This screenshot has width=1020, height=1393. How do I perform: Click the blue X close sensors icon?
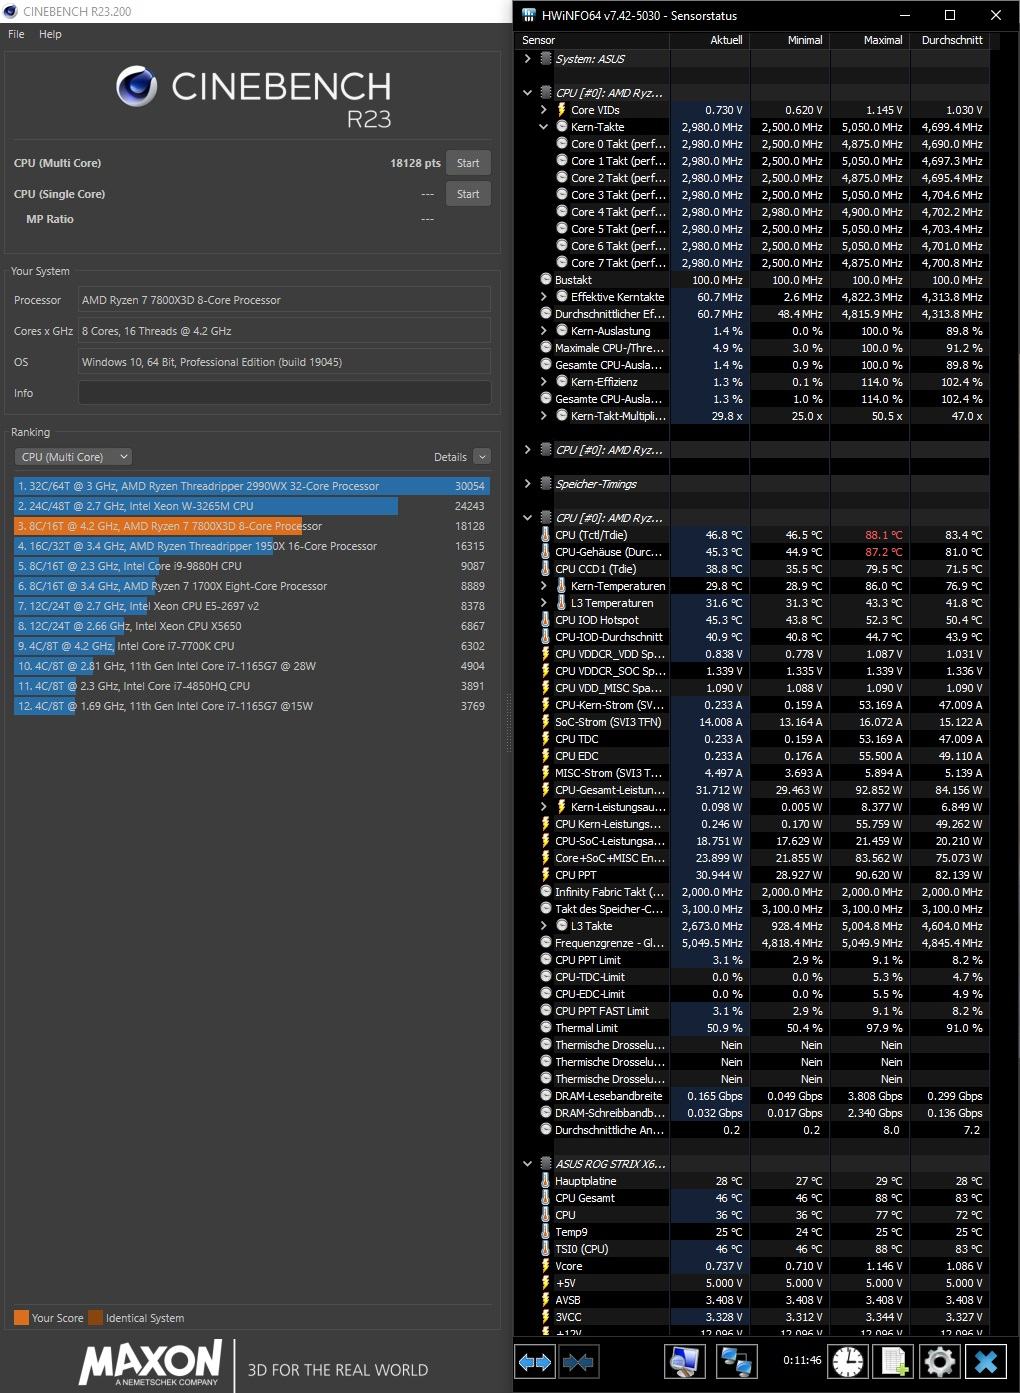coord(986,1362)
